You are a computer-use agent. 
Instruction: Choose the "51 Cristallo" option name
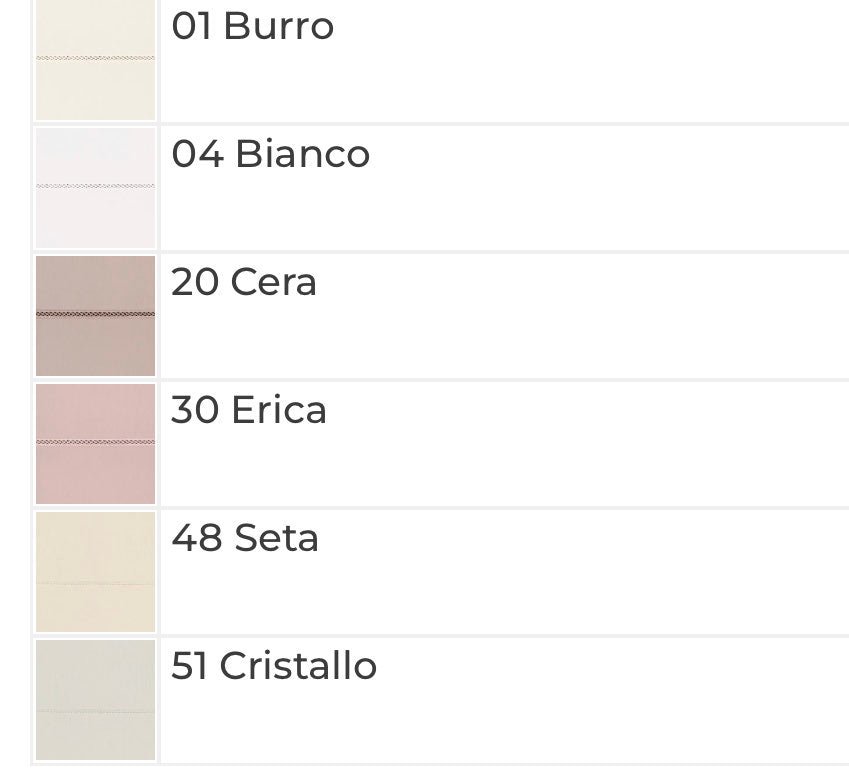pyautogui.click(x=273, y=666)
